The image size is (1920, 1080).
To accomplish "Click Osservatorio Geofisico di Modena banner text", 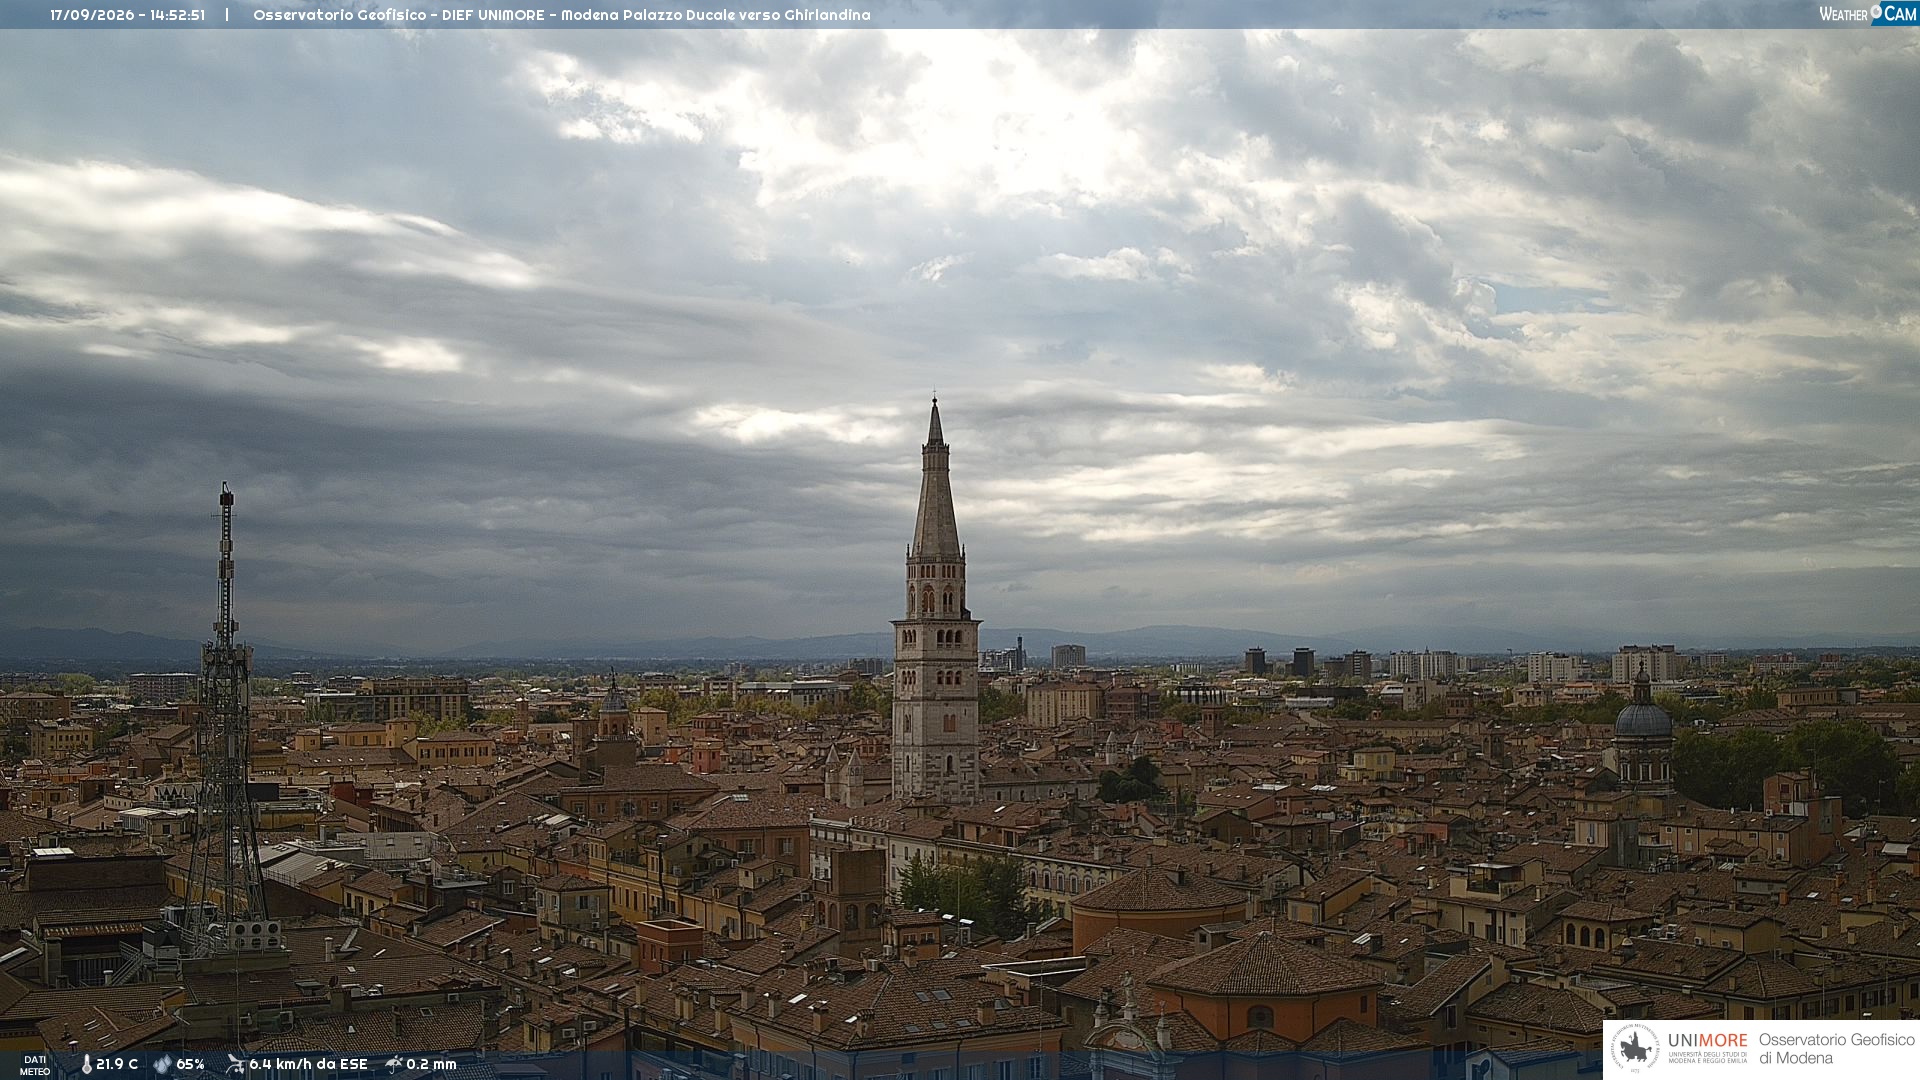I will tap(1836, 1049).
